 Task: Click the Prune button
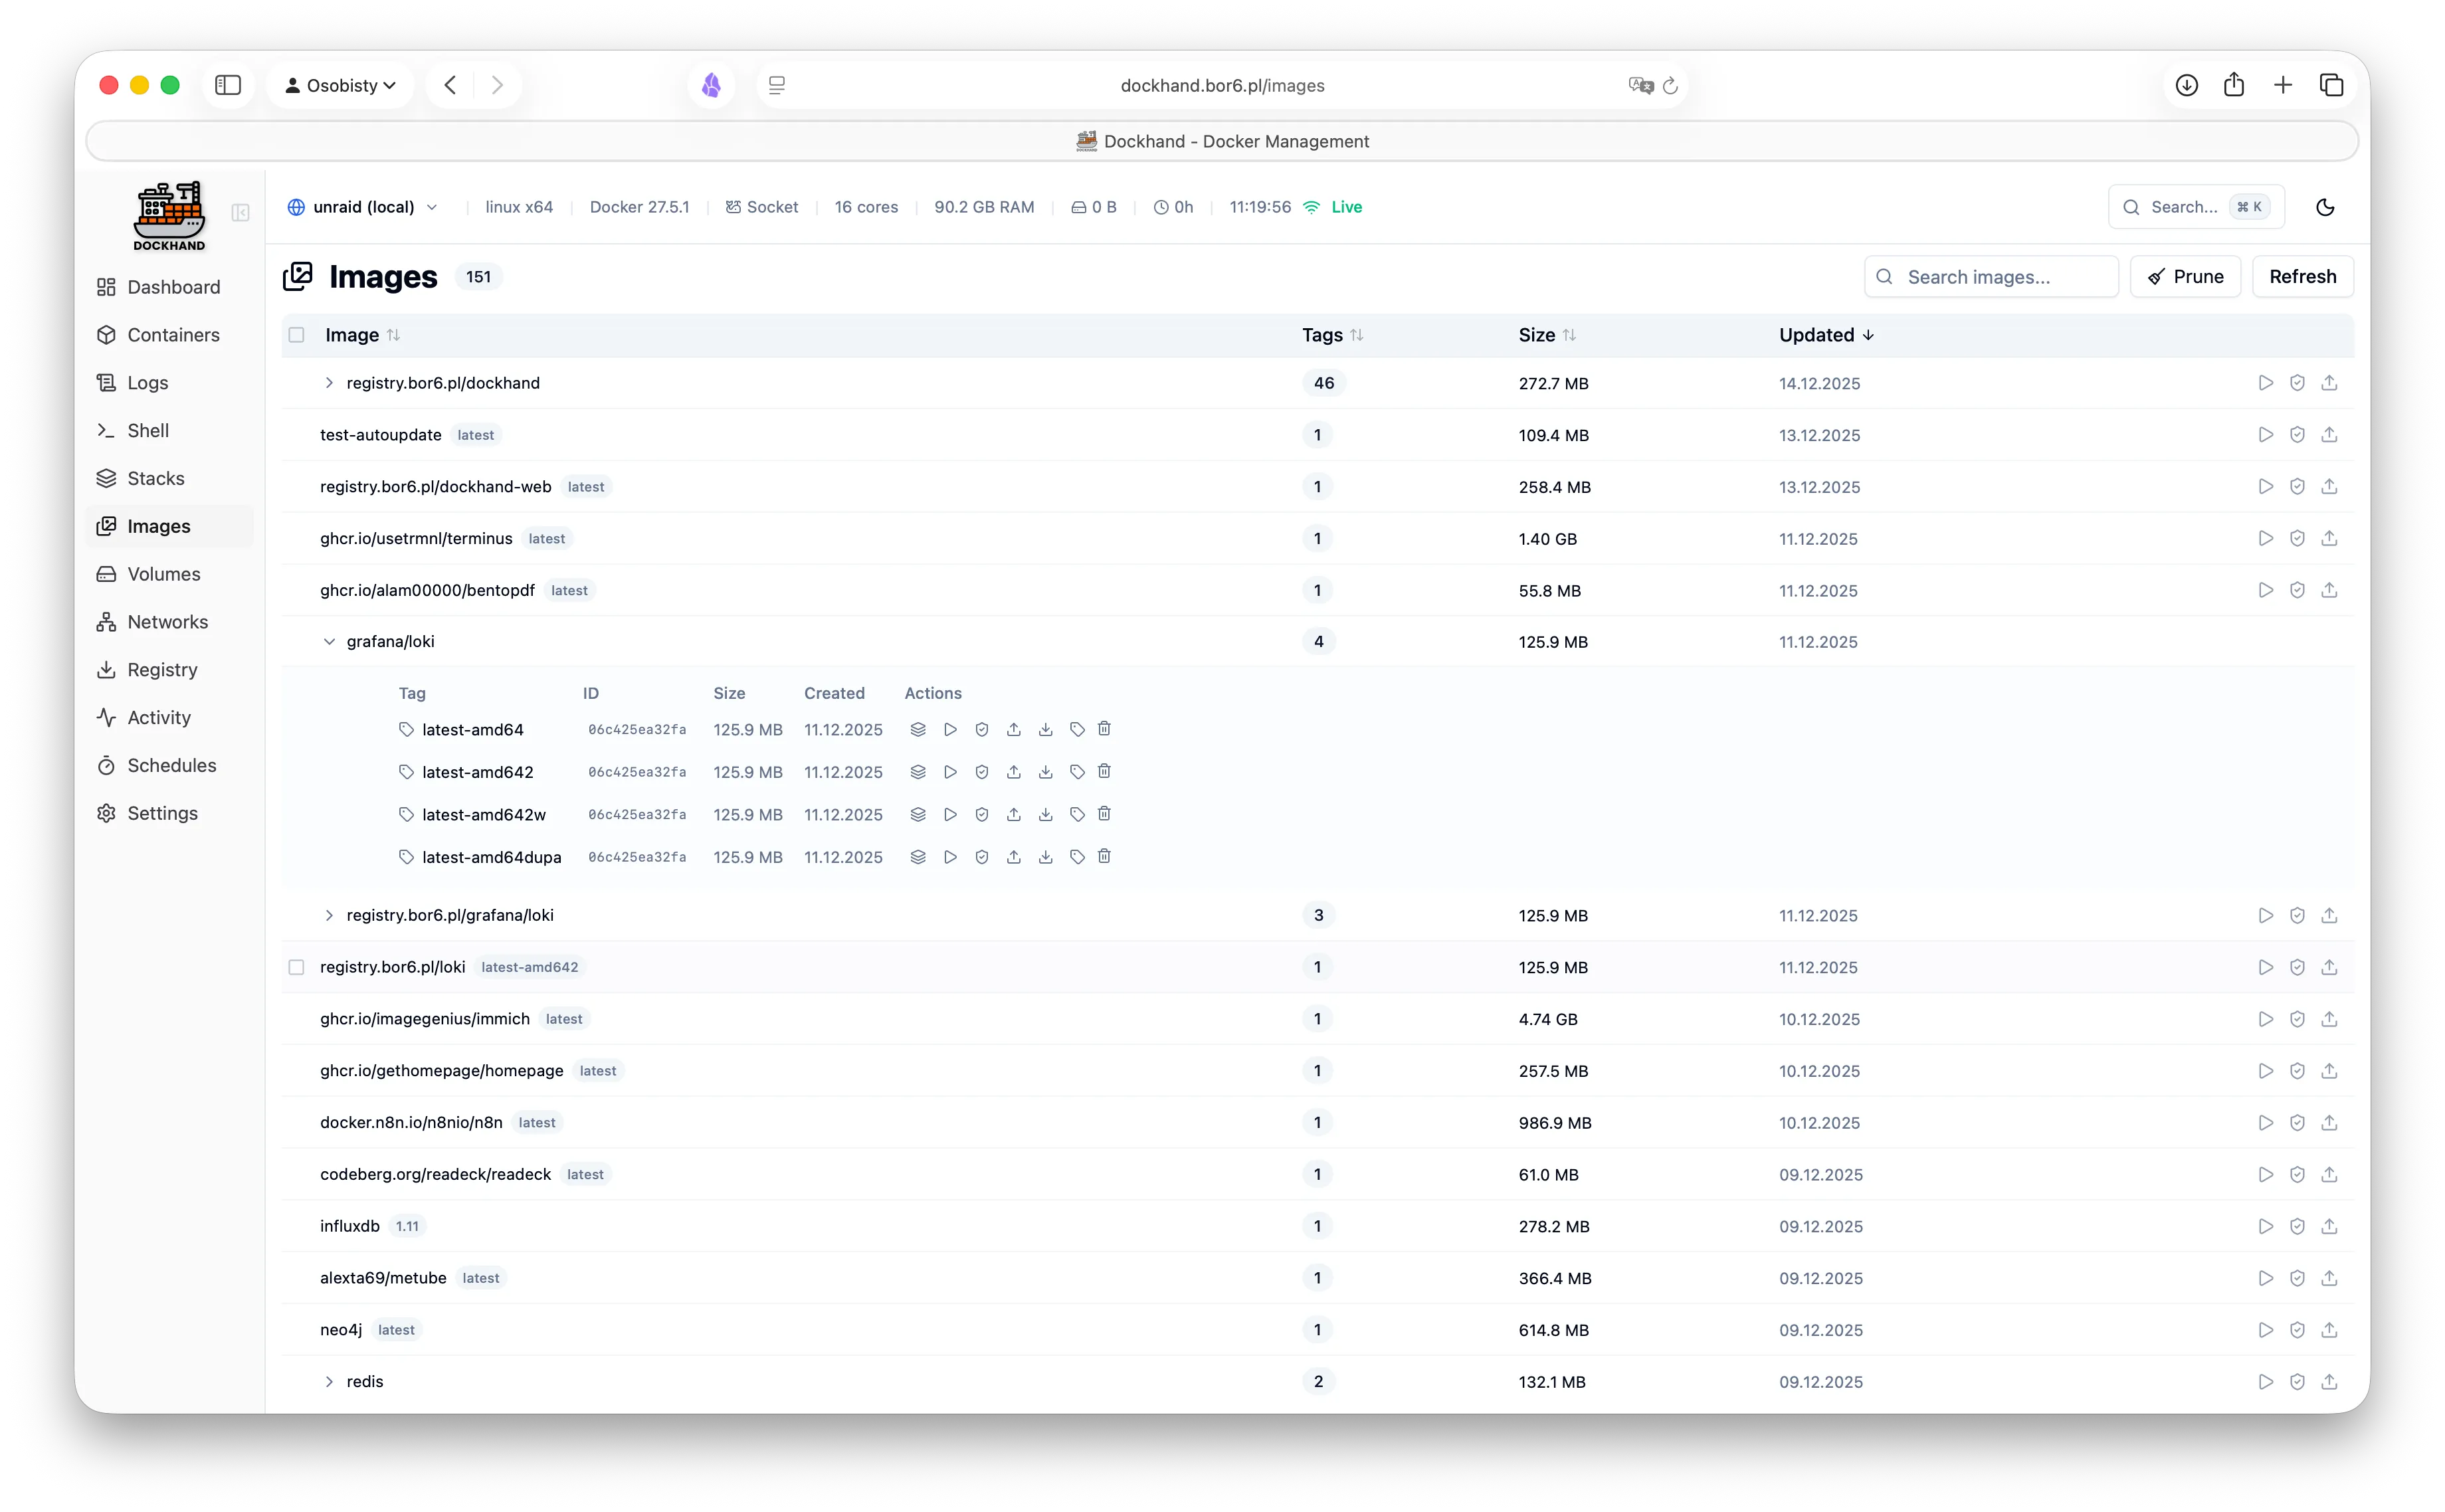tap(2185, 277)
